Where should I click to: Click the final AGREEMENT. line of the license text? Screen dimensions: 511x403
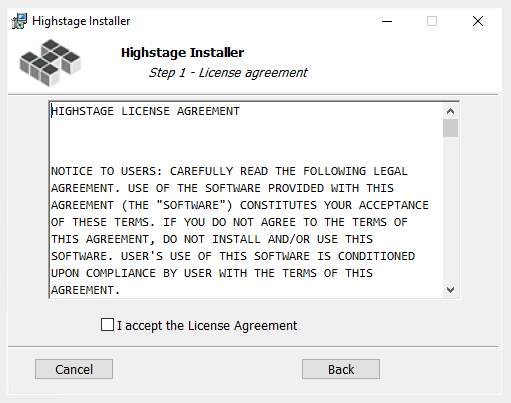tap(85, 290)
